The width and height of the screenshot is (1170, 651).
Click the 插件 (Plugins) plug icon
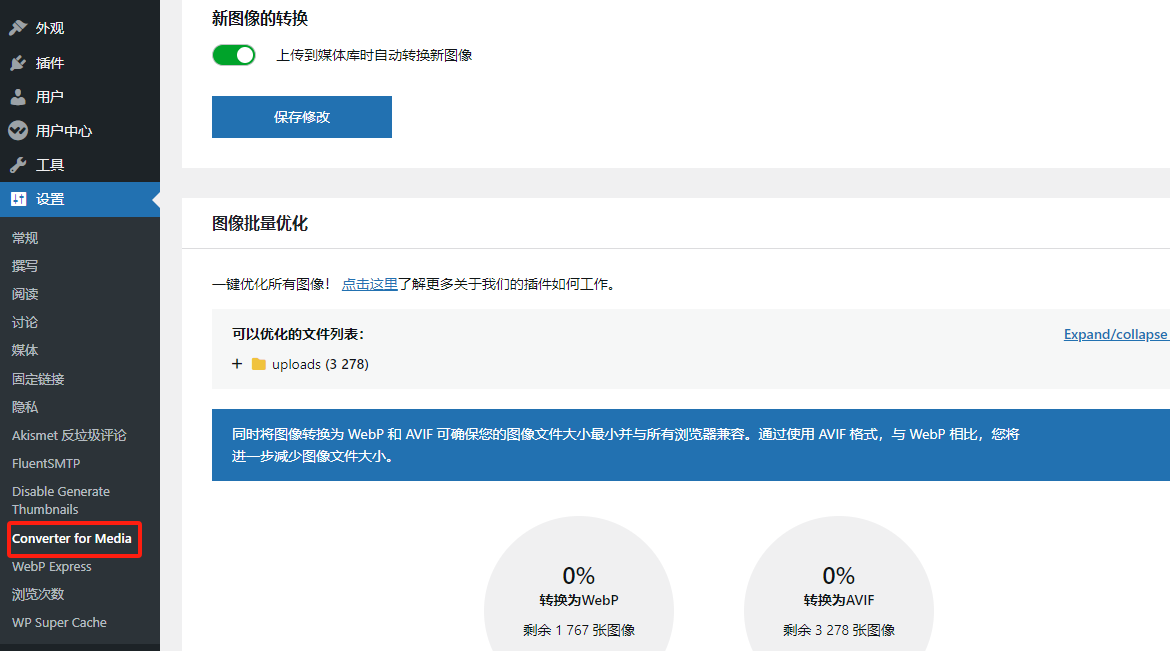coord(19,61)
